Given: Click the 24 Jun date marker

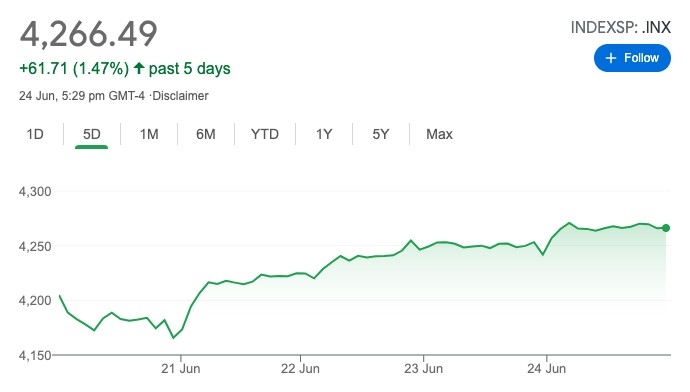Looking at the screenshot, I should coord(547,369).
